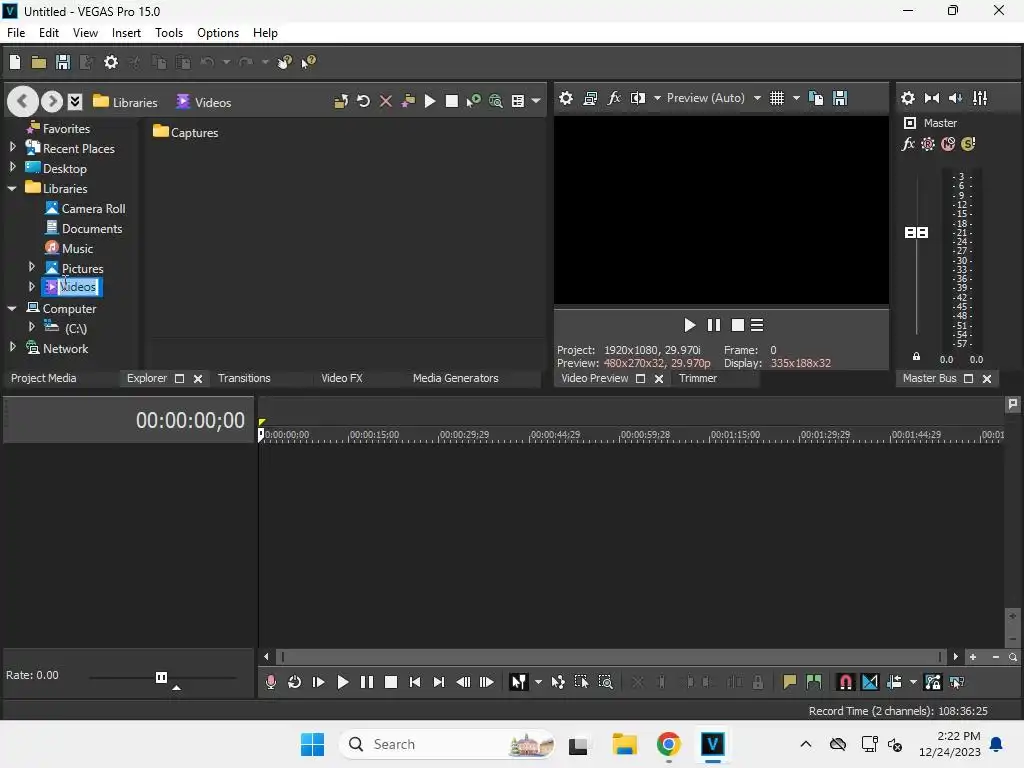This screenshot has height=768, width=1024.
Task: Launch the interactive tutorials hand icon
Action: pyautogui.click(x=285, y=62)
